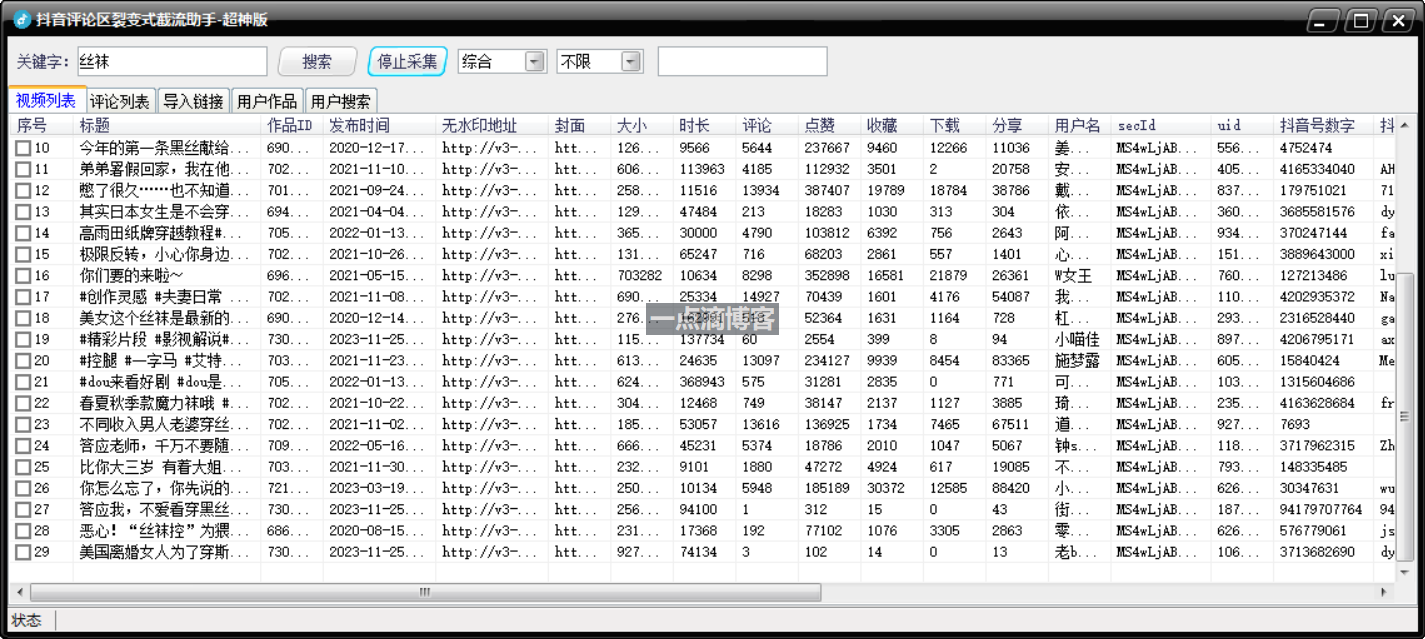
Task: Click the vertical scrollbar thumb
Action: coord(1403,416)
